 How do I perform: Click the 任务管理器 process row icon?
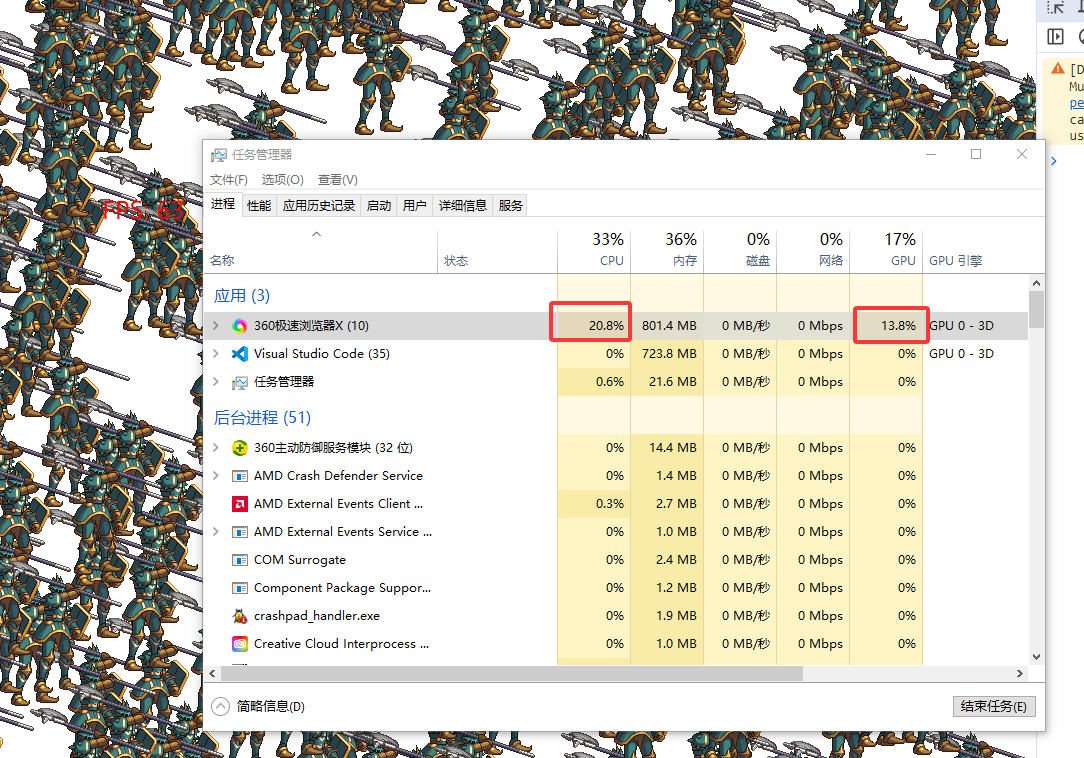(x=240, y=382)
